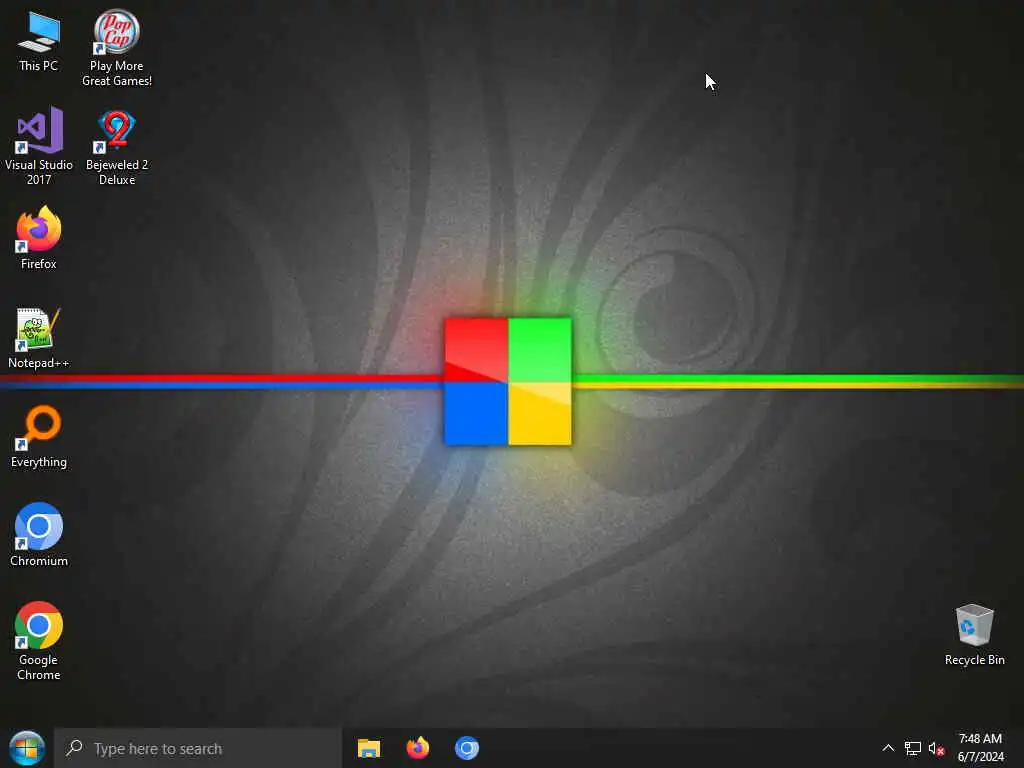Select the Visual Studio 2017 shortcut
The image size is (1024, 768).
(39, 146)
